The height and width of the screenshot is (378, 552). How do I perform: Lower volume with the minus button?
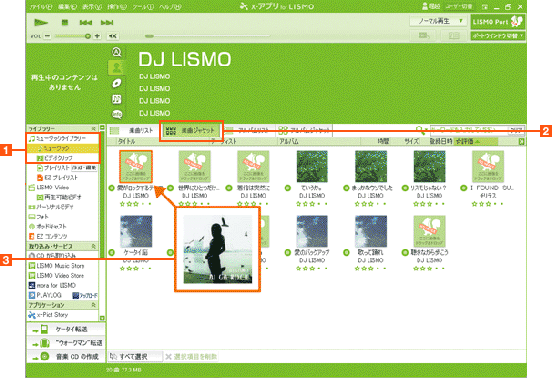48,36
